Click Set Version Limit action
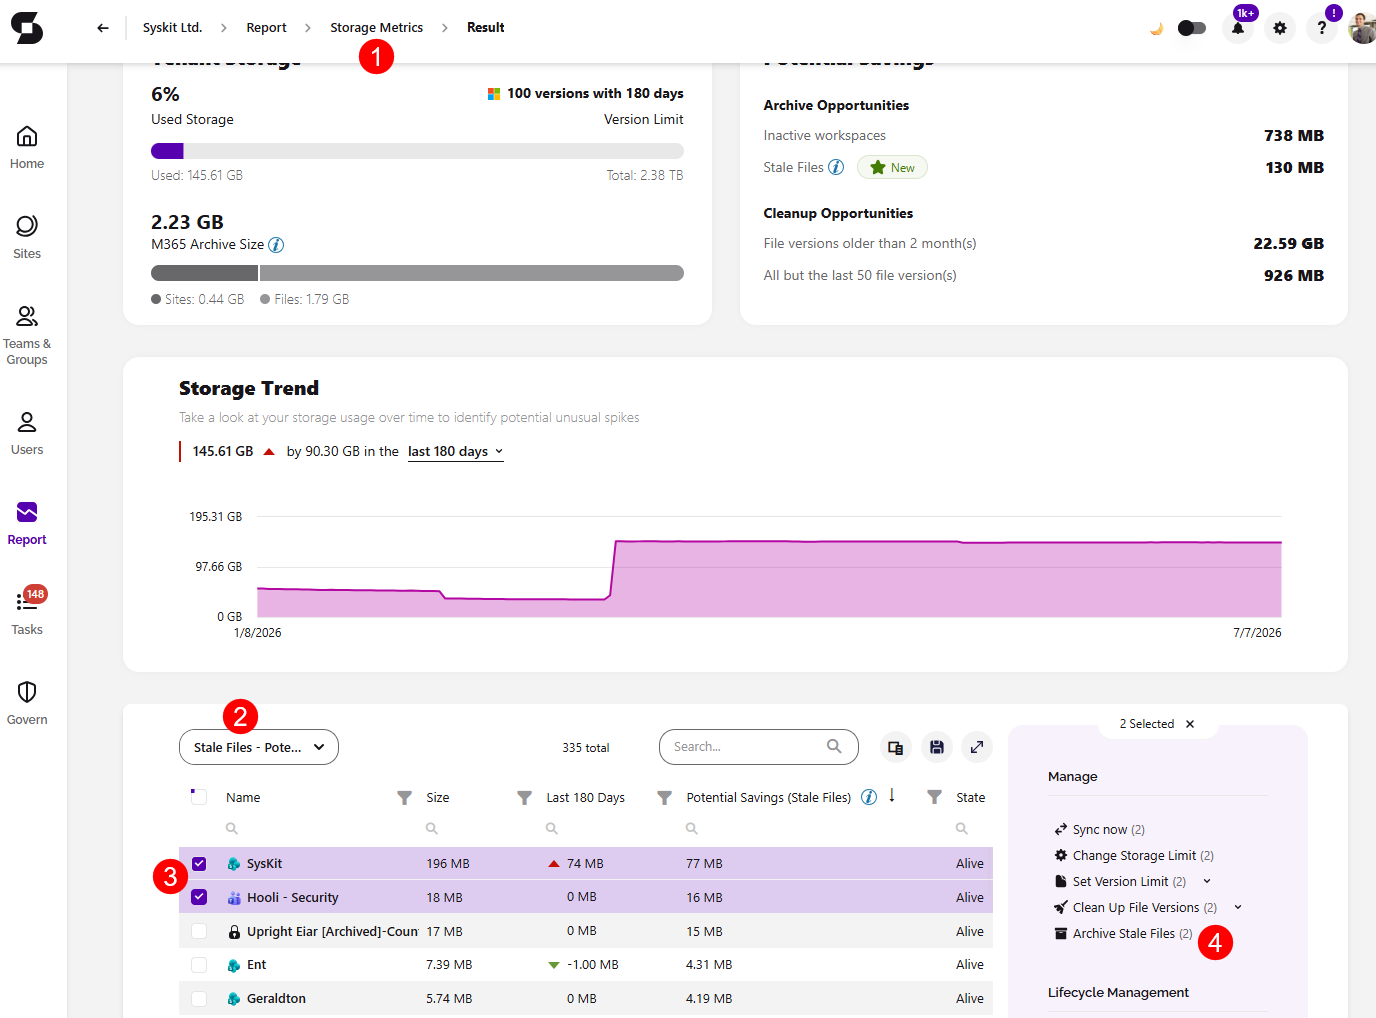Viewport: 1376px width, 1018px height. [1120, 881]
